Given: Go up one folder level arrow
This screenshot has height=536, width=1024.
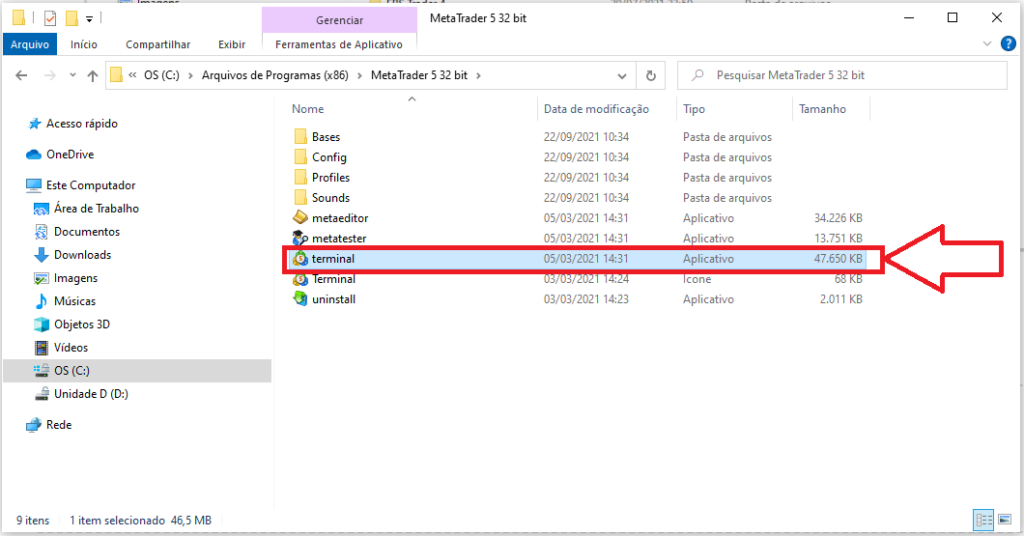Looking at the screenshot, I should point(93,75).
